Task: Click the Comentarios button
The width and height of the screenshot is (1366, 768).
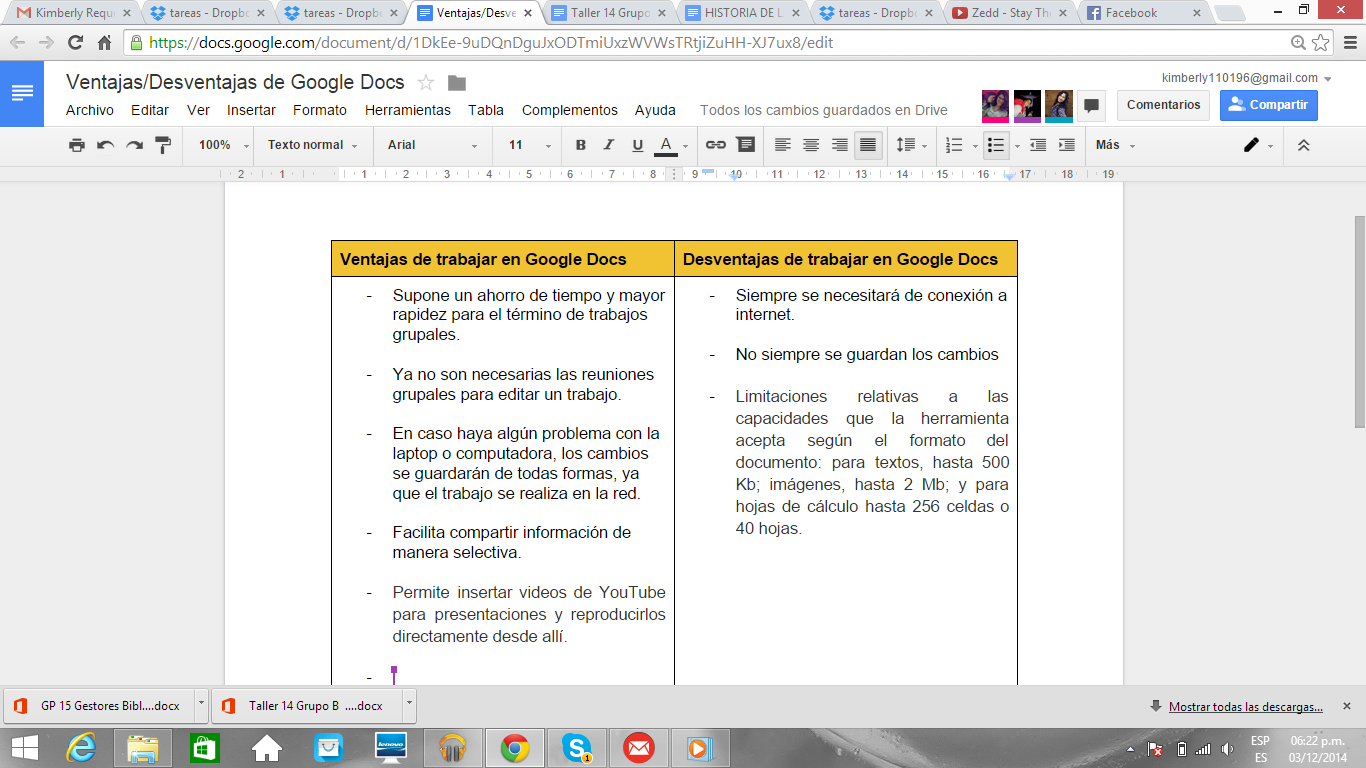Action: tap(1163, 105)
